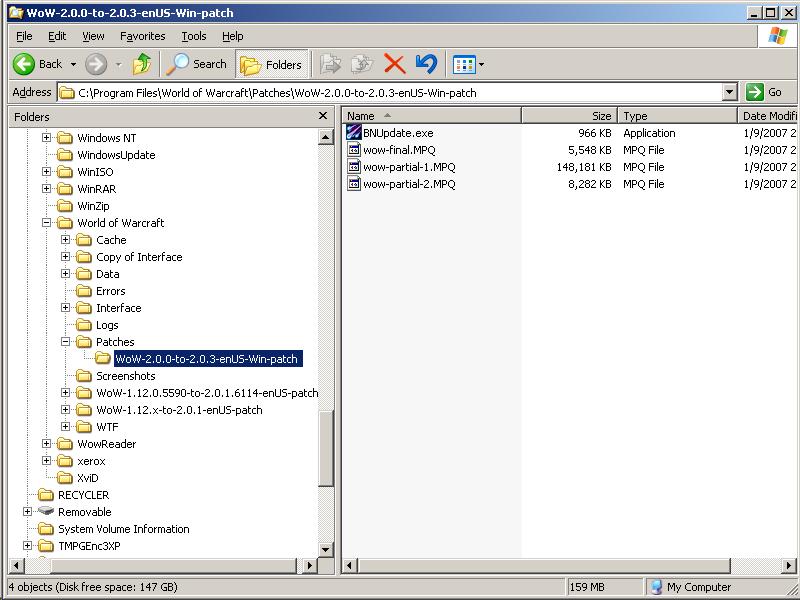Open the File menu
The image size is (800, 600).
click(x=24, y=36)
